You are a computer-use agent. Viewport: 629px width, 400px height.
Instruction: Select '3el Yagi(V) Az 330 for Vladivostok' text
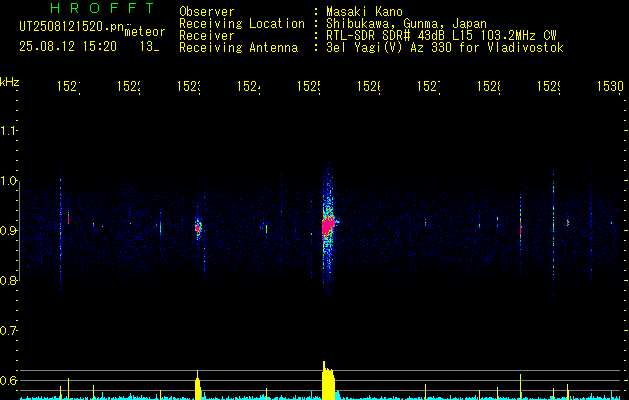point(445,48)
